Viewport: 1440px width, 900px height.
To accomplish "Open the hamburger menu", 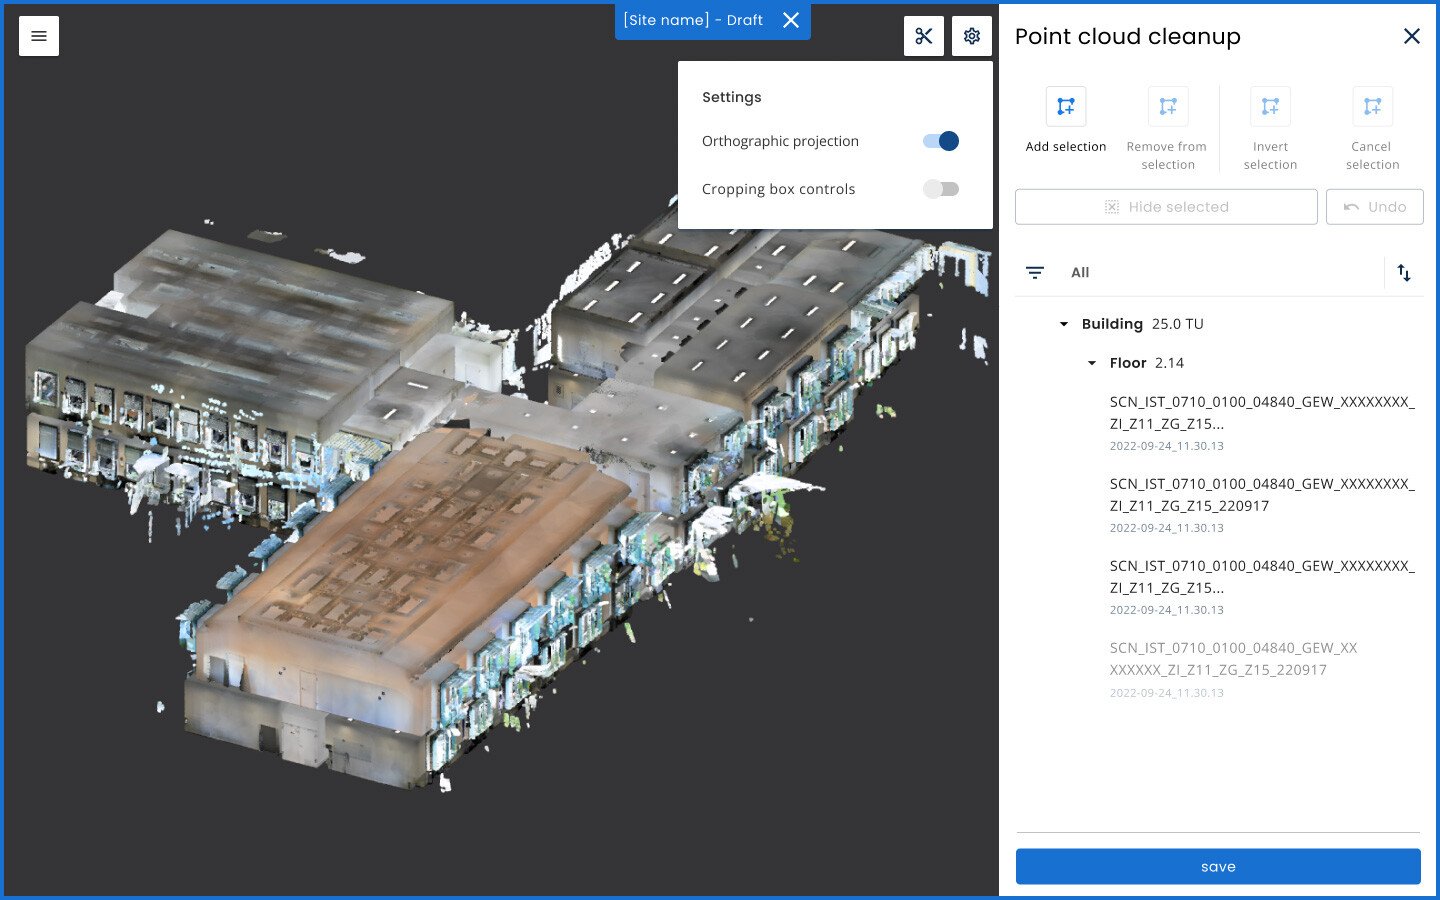I will coord(38,36).
